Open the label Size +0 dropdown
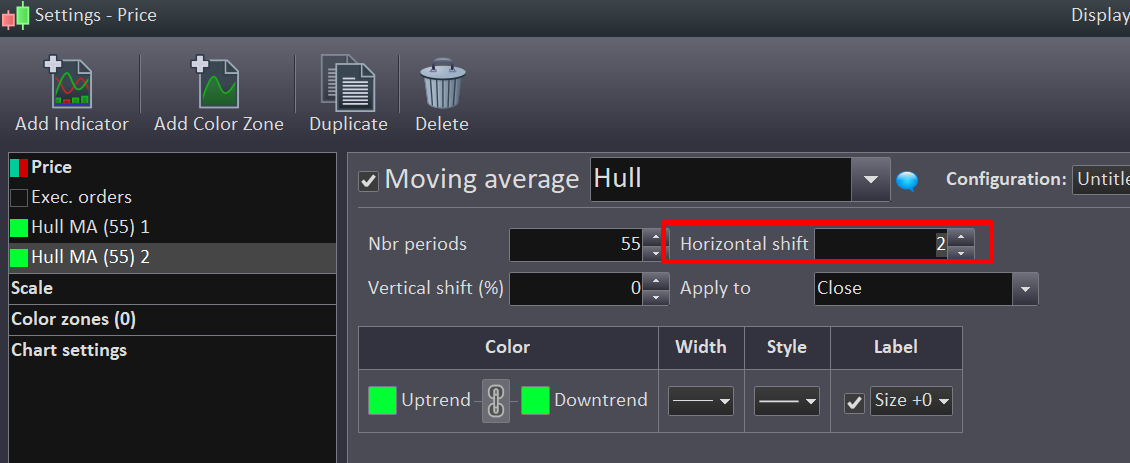This screenshot has width=1130, height=463. pyautogui.click(x=911, y=401)
